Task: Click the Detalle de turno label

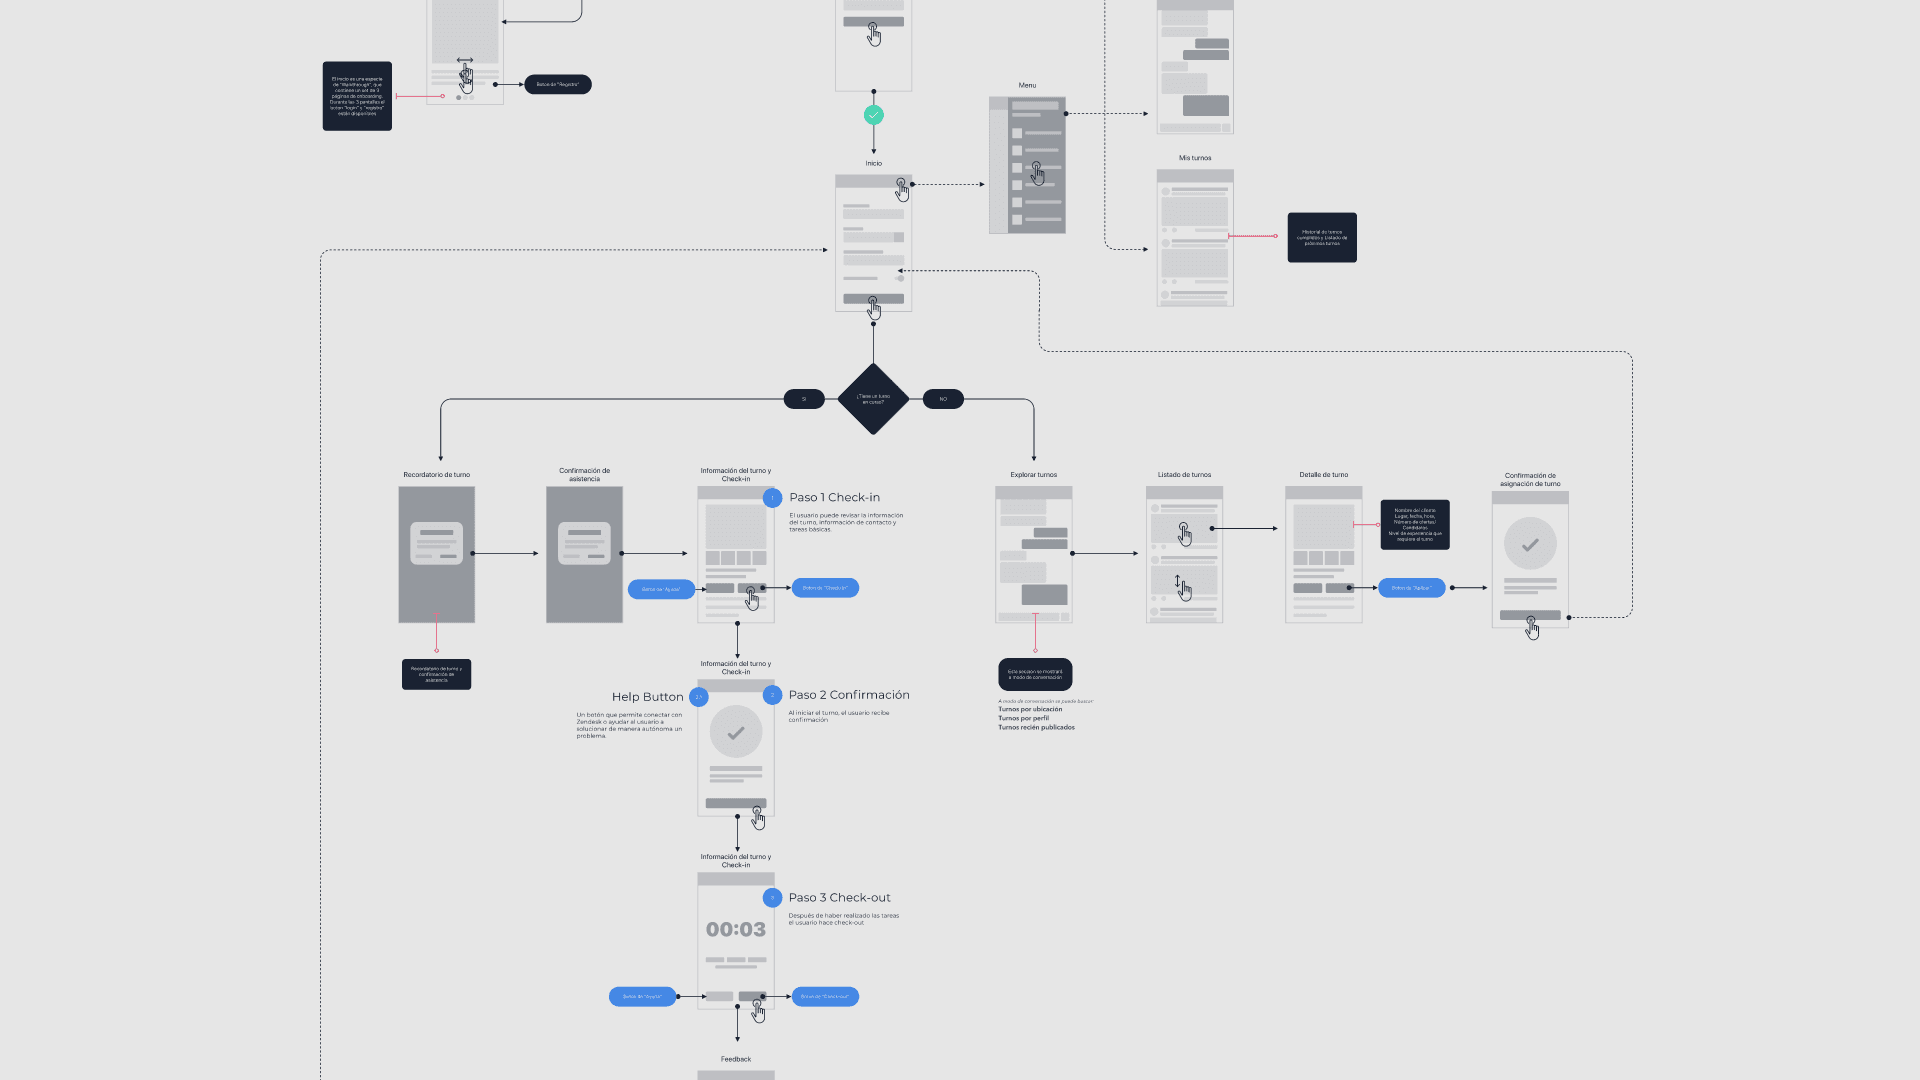Action: click(x=1324, y=475)
